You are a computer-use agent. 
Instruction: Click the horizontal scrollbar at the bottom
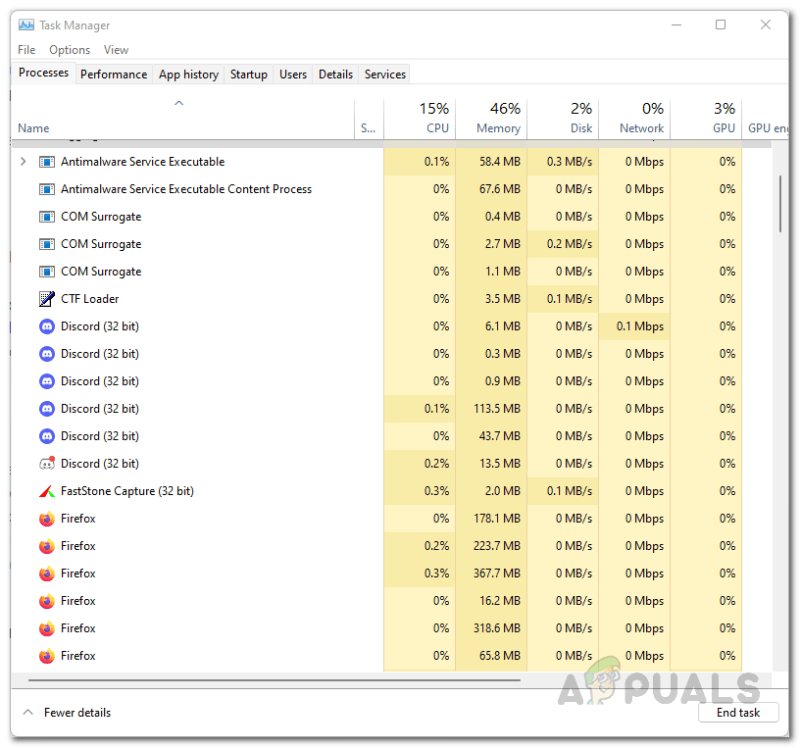(274, 680)
